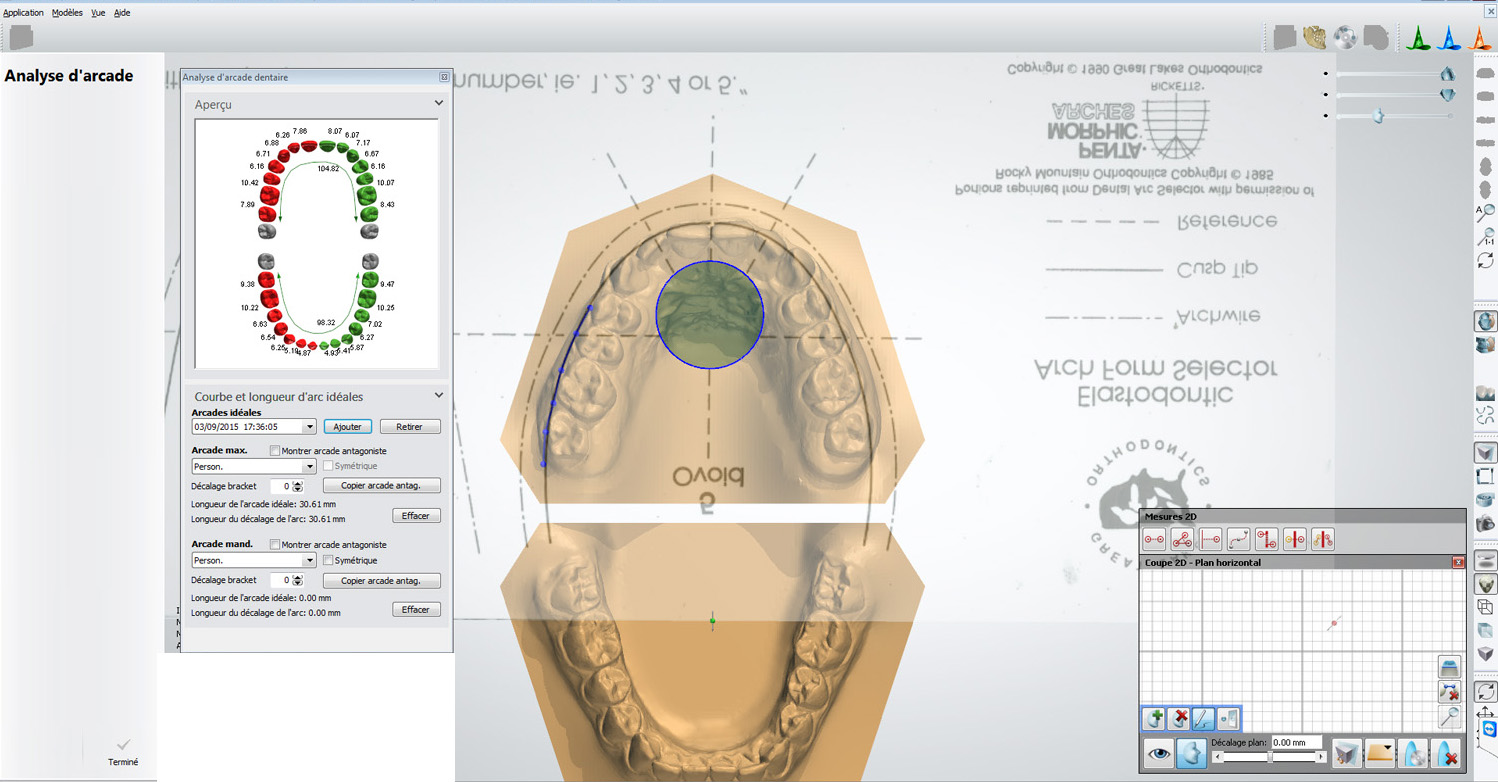The height and width of the screenshot is (782, 1498).
Task: Click the blue model icon in Coupe 2D panel
Action: click(x=1450, y=667)
